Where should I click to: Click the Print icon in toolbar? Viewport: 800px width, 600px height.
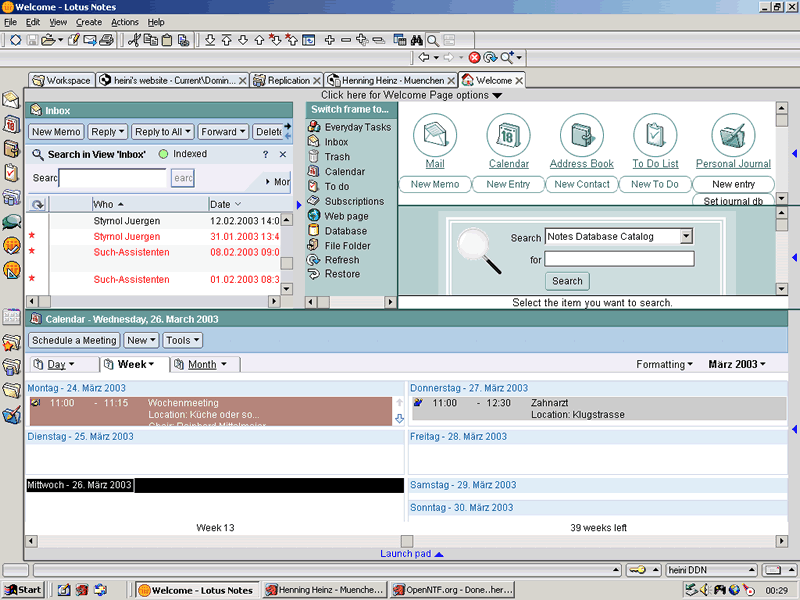106,40
